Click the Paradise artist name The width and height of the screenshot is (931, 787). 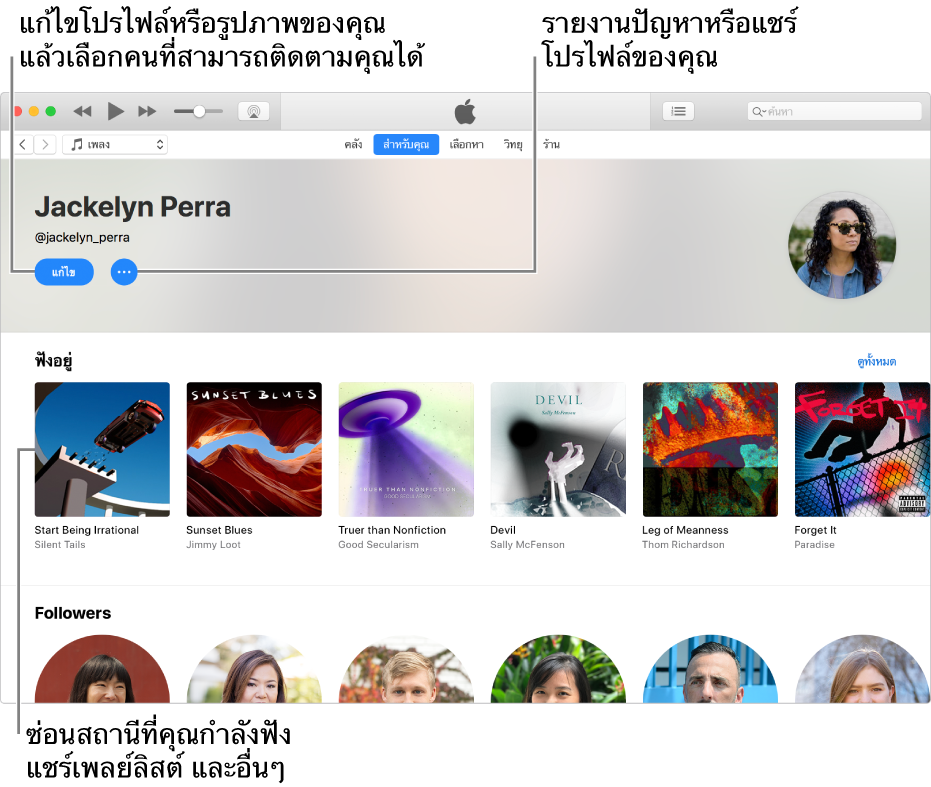pyautogui.click(x=815, y=545)
